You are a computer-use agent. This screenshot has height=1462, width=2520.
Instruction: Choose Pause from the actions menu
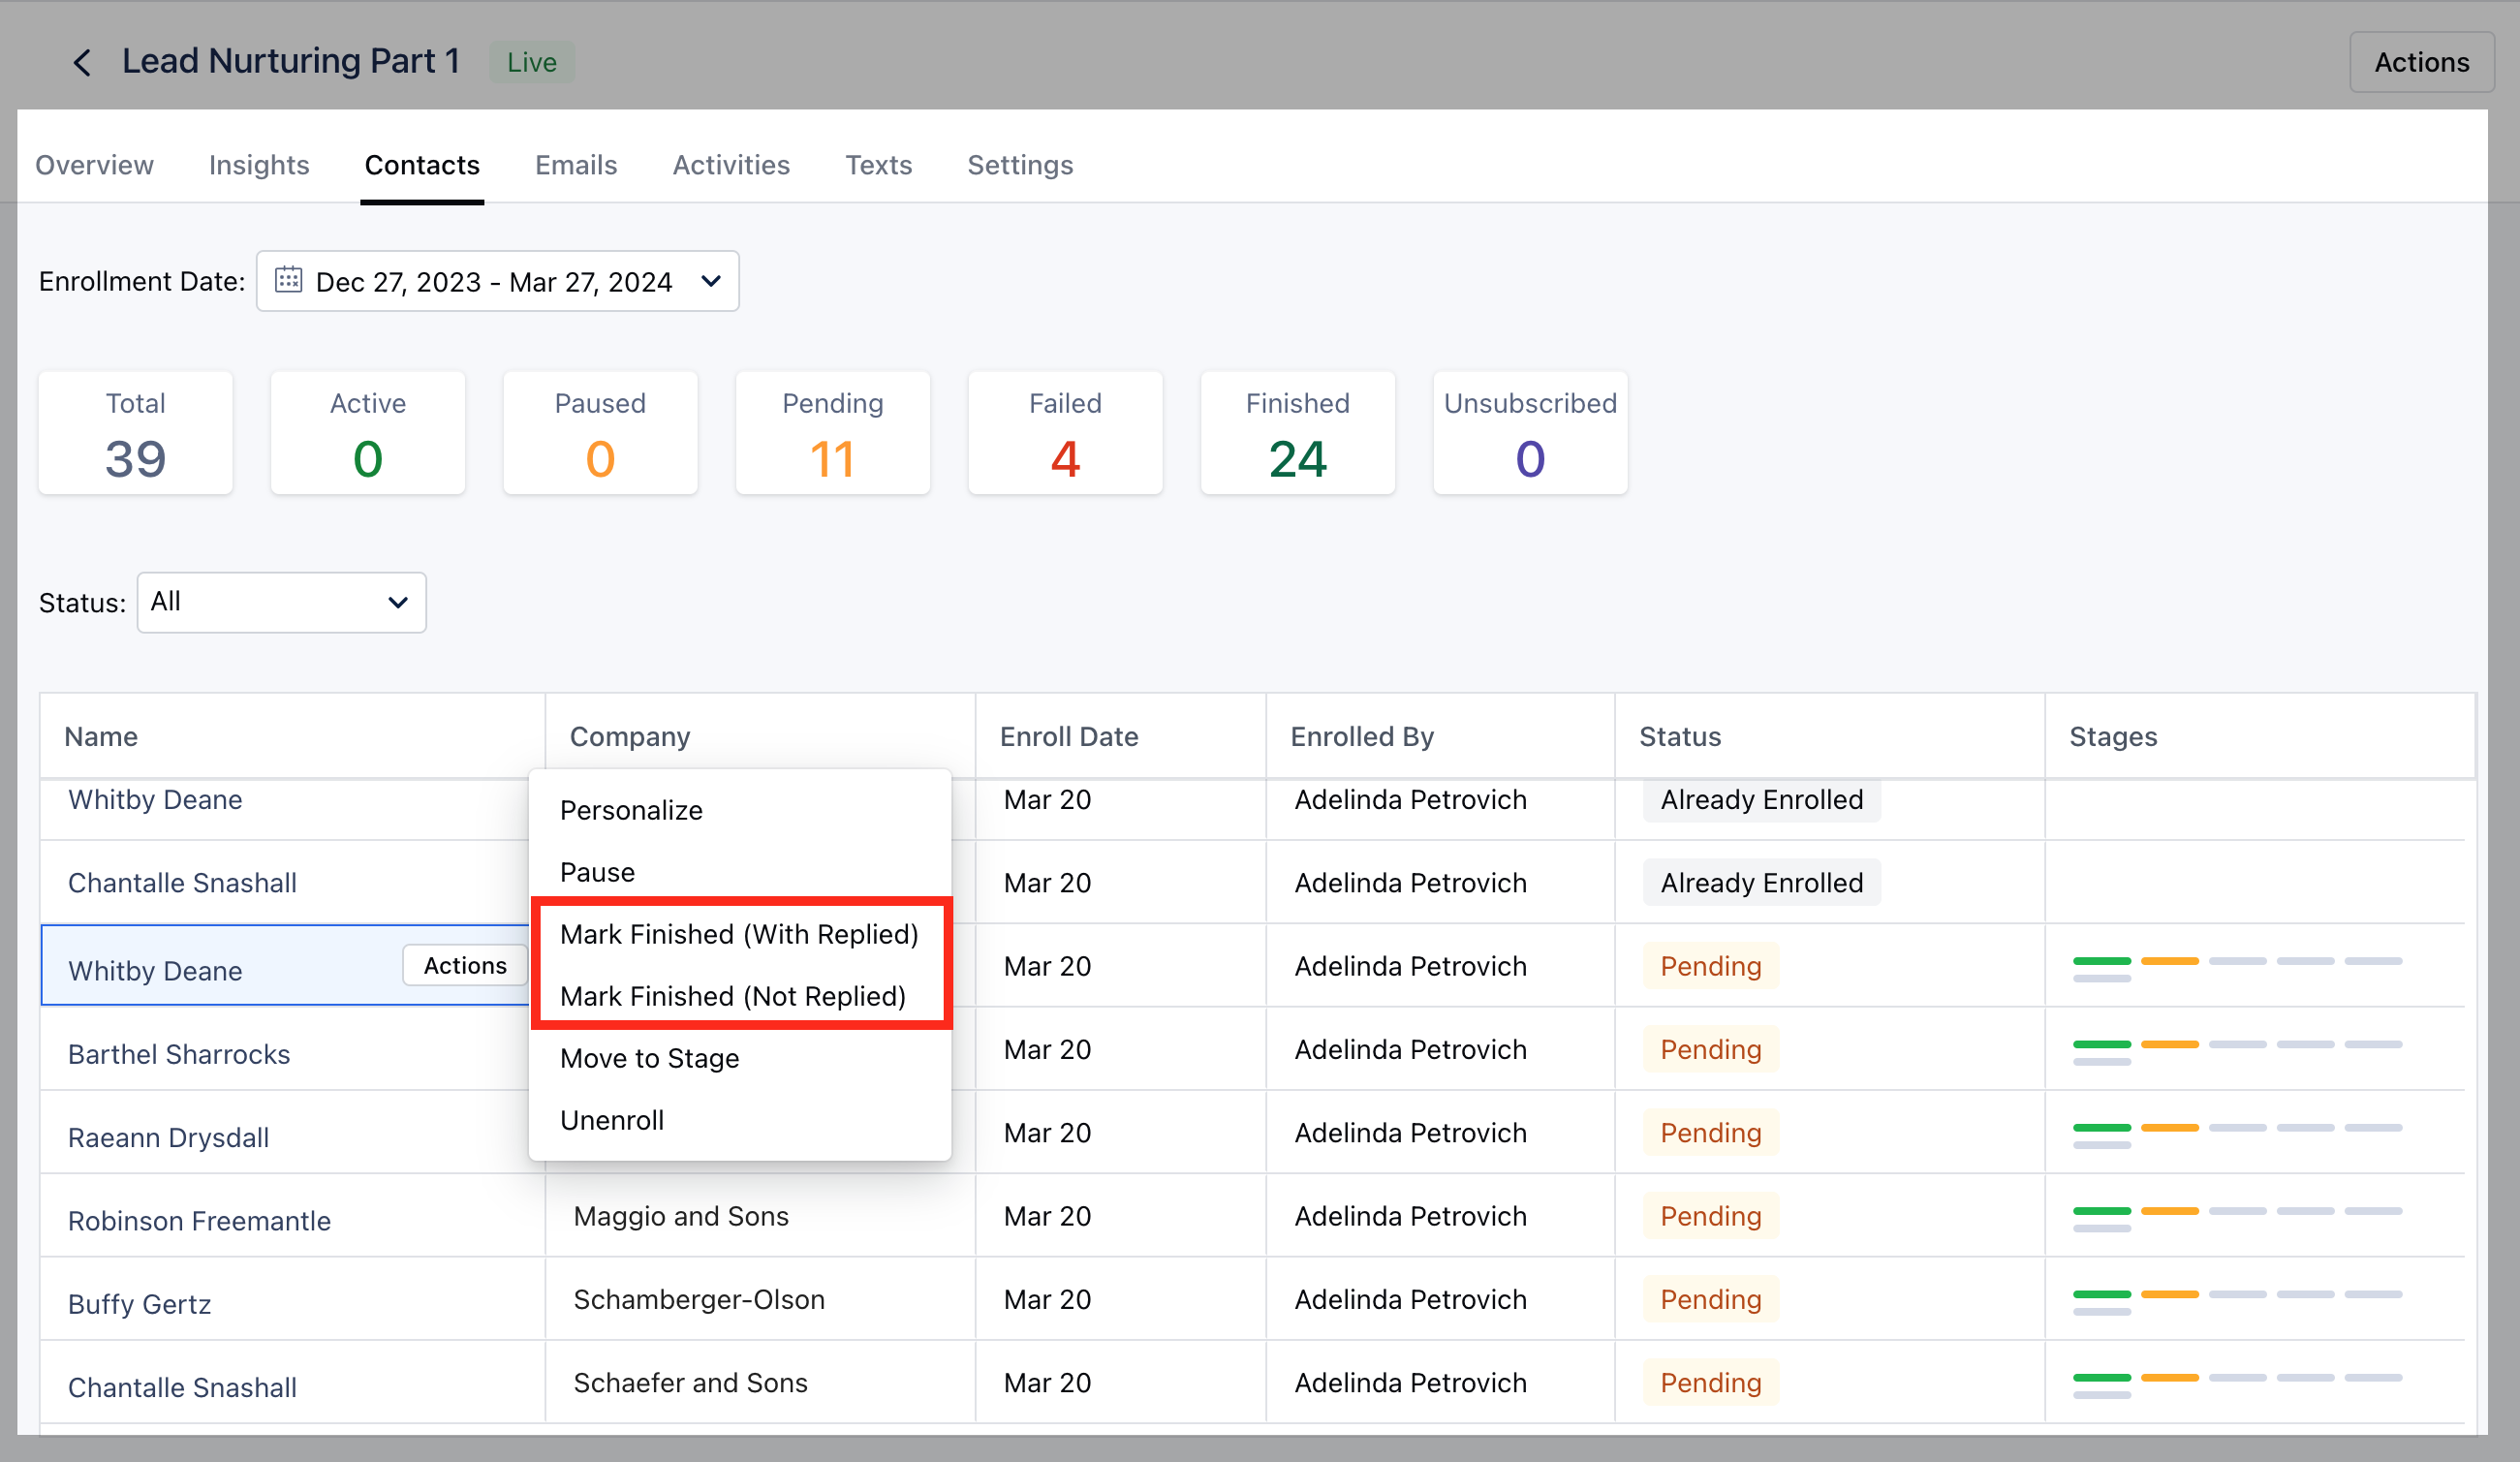(740, 872)
